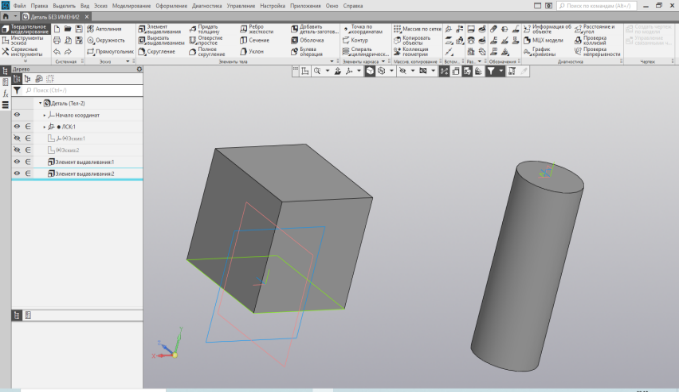679x392 pixels.
Task: Choose the Вырезать выдавливанием cut tool
Action: [x=161, y=40]
